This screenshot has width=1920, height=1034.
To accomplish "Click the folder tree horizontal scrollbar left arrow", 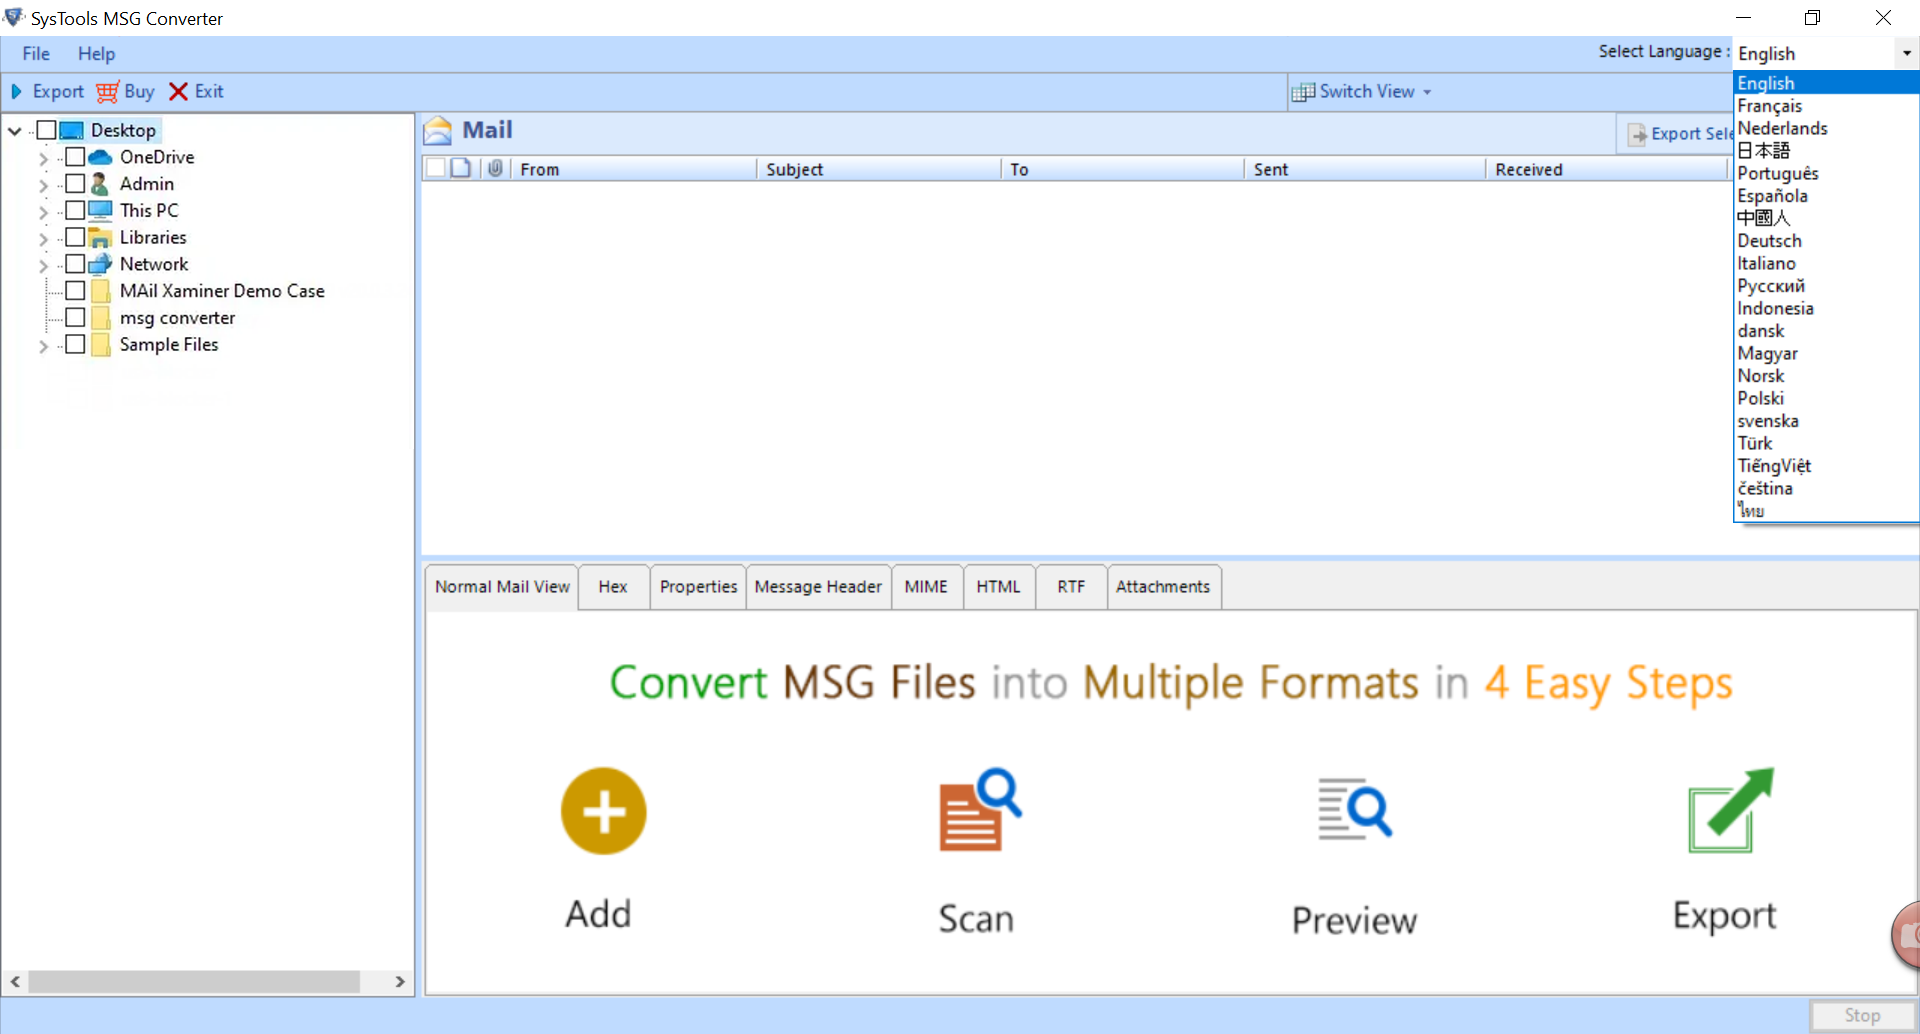I will pyautogui.click(x=15, y=982).
